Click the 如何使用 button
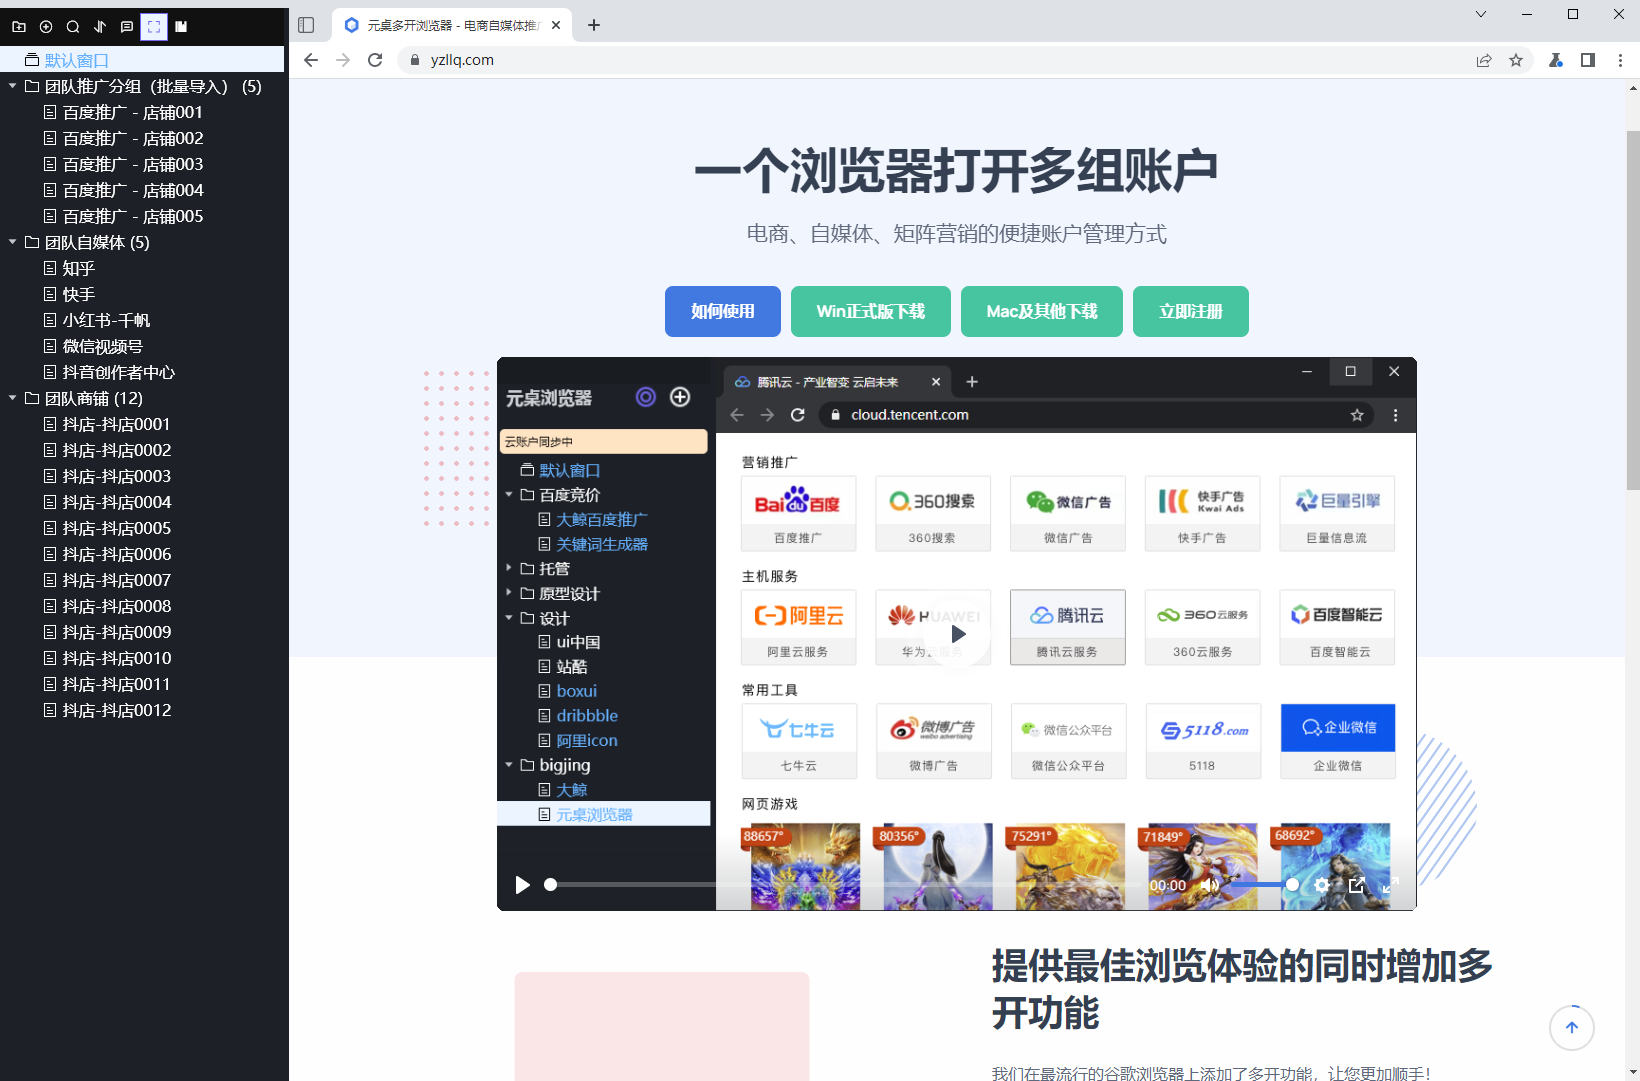This screenshot has height=1081, width=1640. pos(723,311)
